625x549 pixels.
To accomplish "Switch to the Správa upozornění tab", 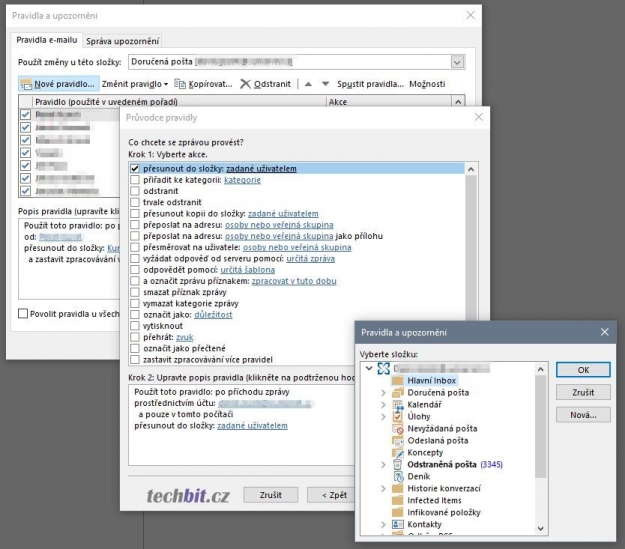I will coord(122,41).
